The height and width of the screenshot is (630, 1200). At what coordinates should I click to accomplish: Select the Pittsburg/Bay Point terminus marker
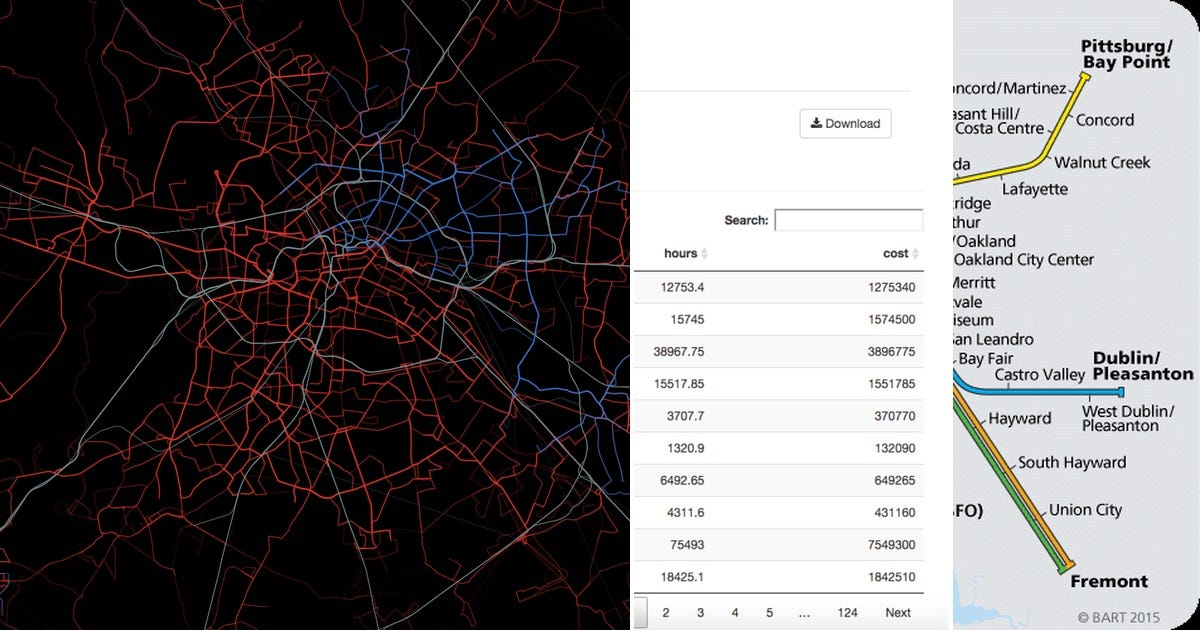pos(1085,76)
